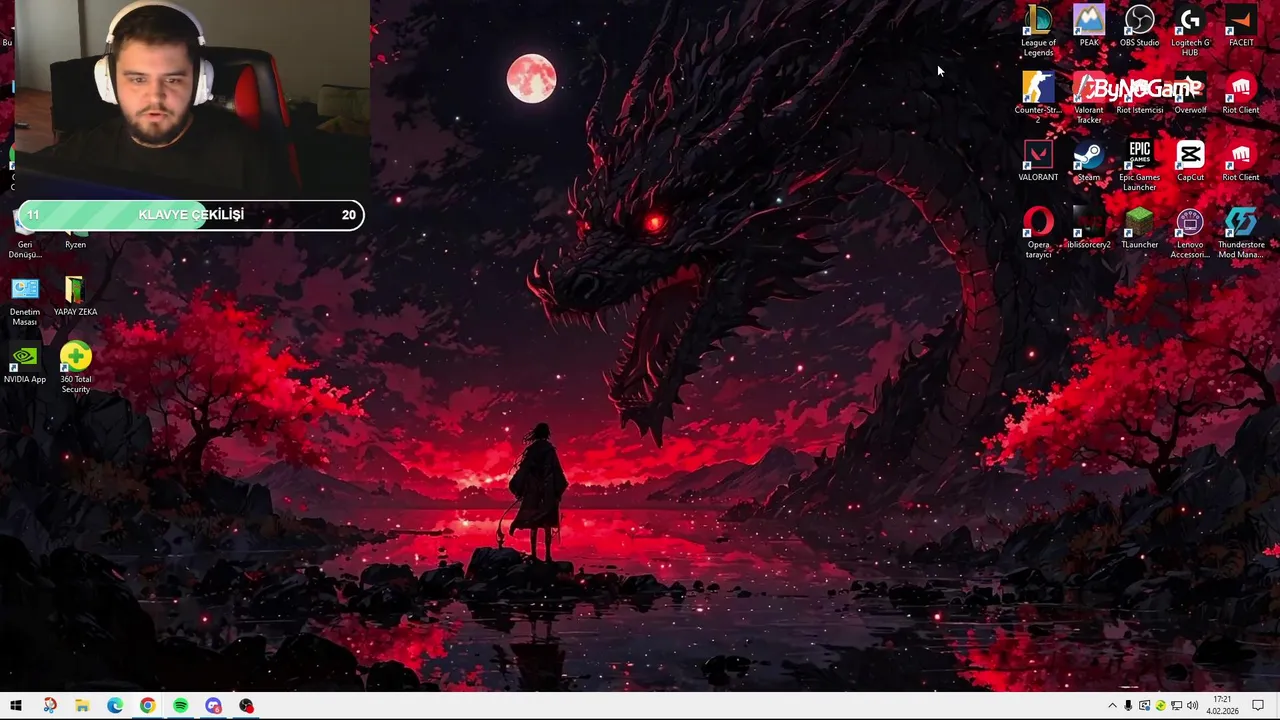Open the 360 Security tray icon
Screen dimensions: 1280x720
tap(1160, 706)
